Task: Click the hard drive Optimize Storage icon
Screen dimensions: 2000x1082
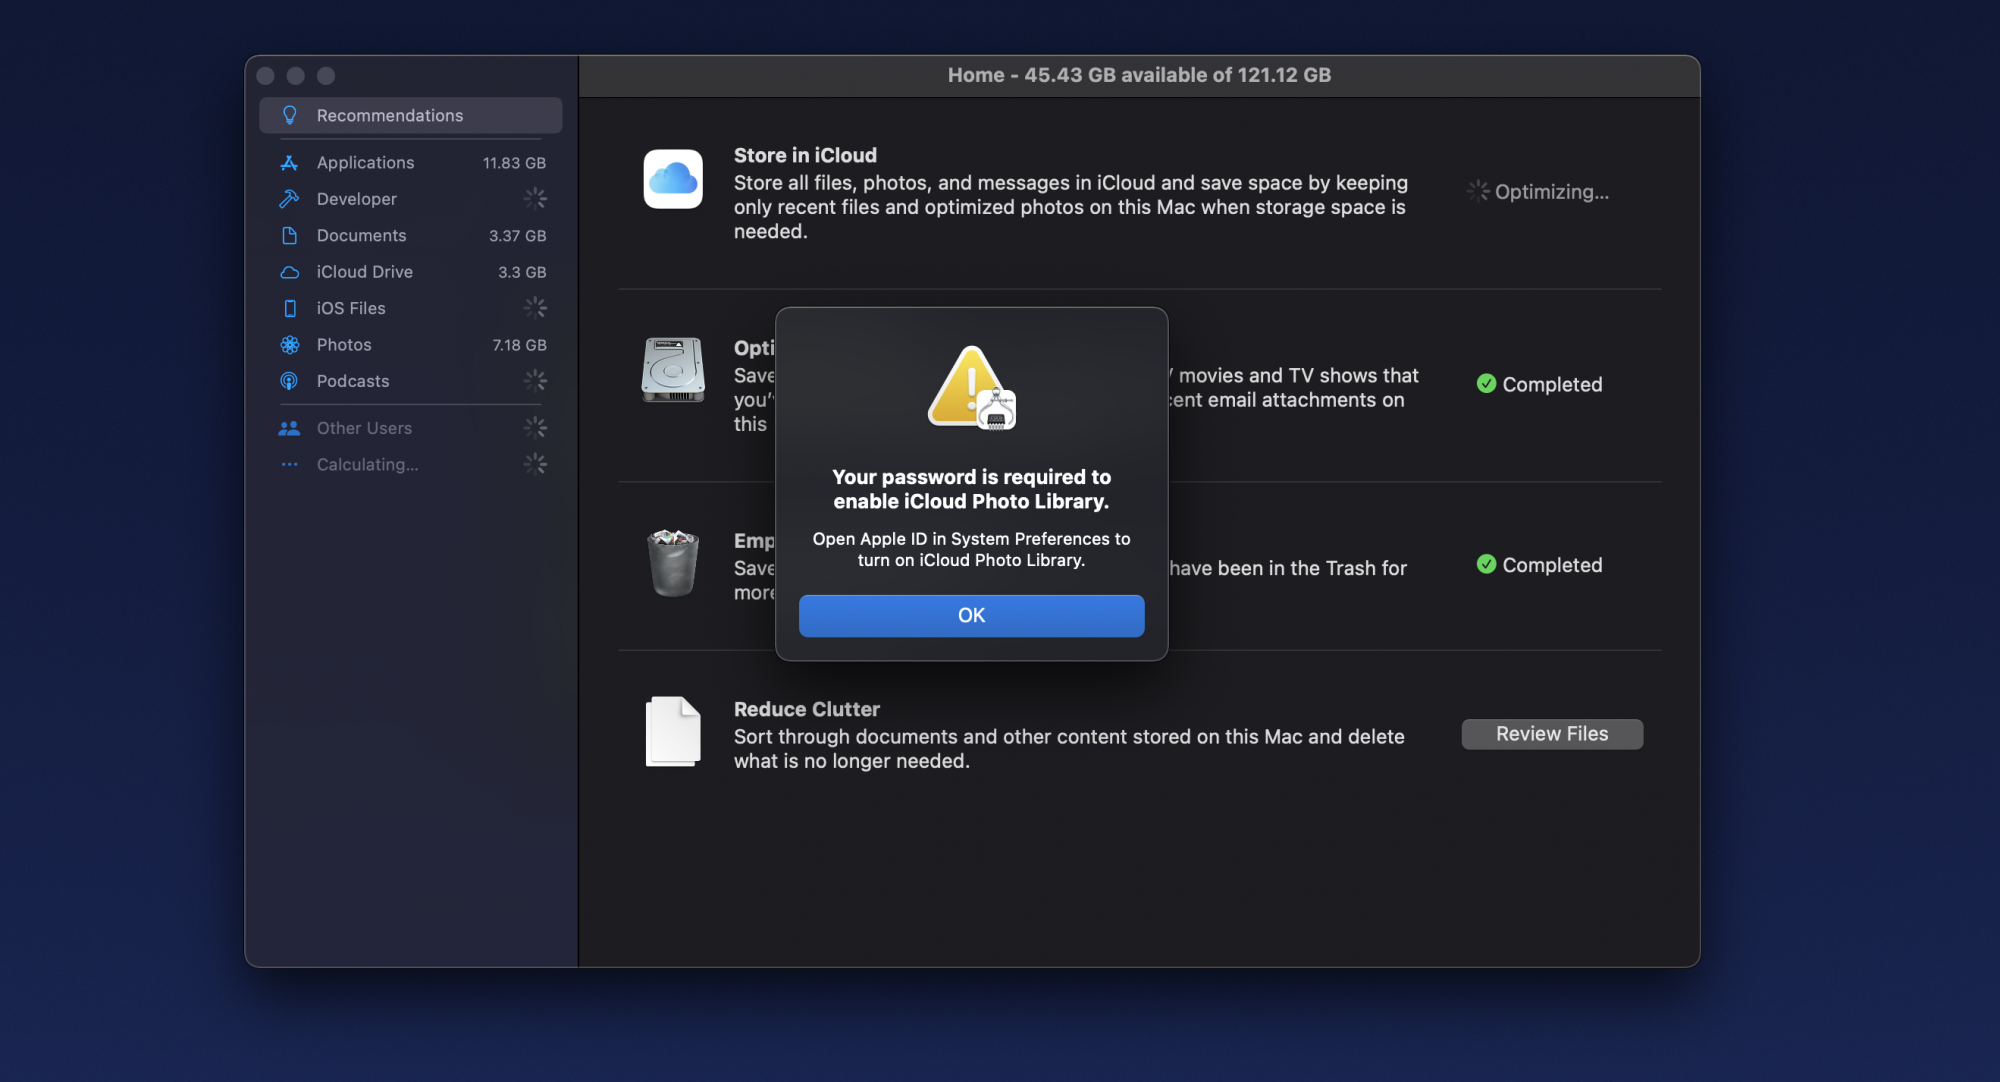Action: click(x=673, y=370)
